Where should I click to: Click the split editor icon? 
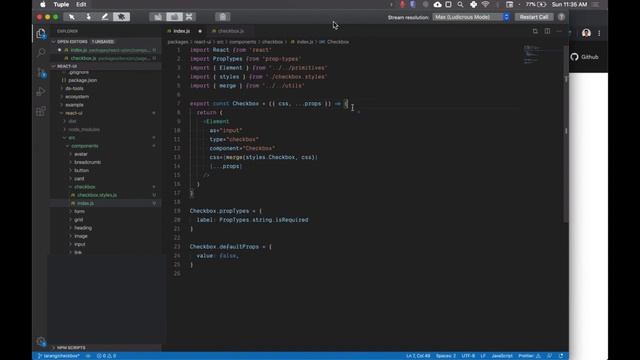click(547, 31)
